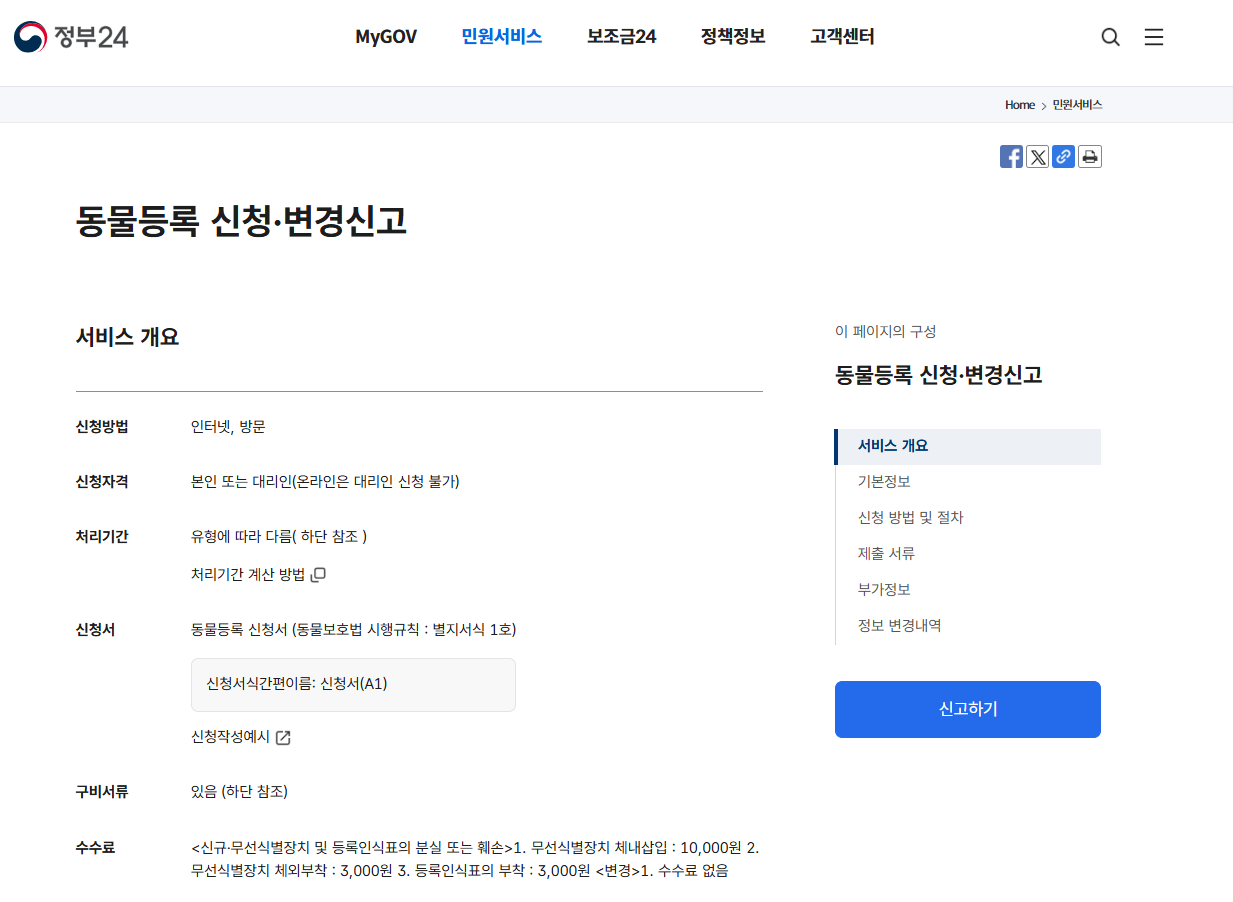Open the 정책정보 menu
Screen dimensions: 1233x902
point(731,36)
